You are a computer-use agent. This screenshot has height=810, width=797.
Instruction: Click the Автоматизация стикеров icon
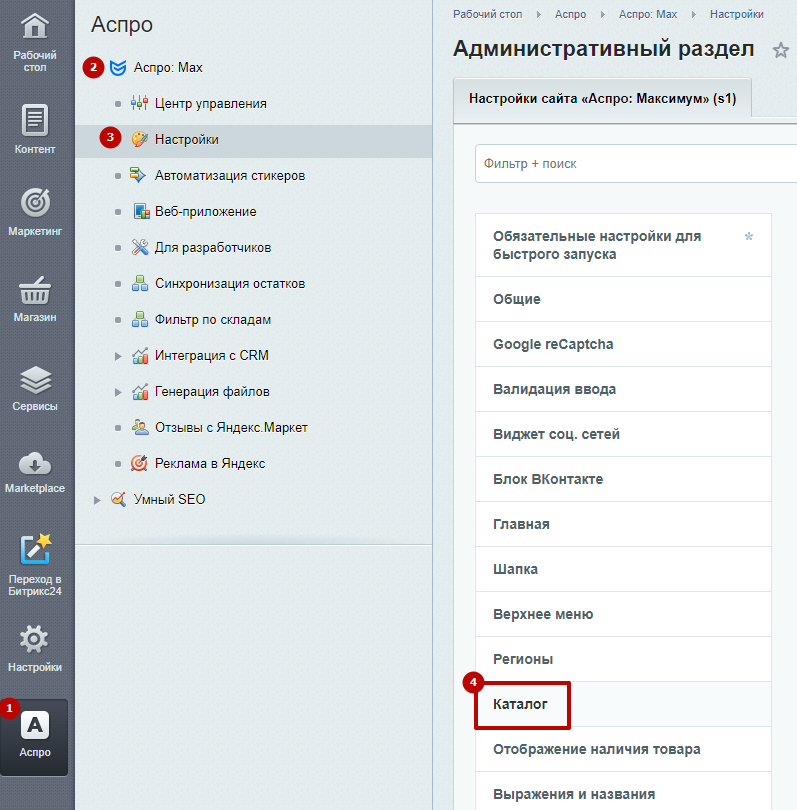pyautogui.click(x=138, y=175)
